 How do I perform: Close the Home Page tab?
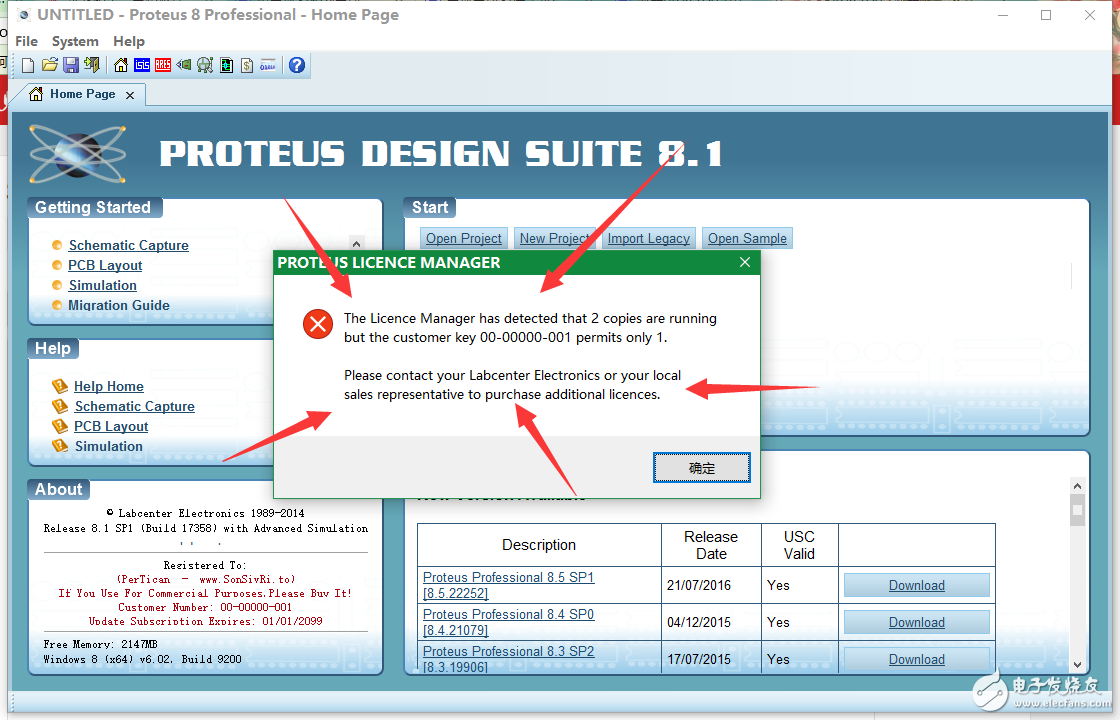click(130, 95)
